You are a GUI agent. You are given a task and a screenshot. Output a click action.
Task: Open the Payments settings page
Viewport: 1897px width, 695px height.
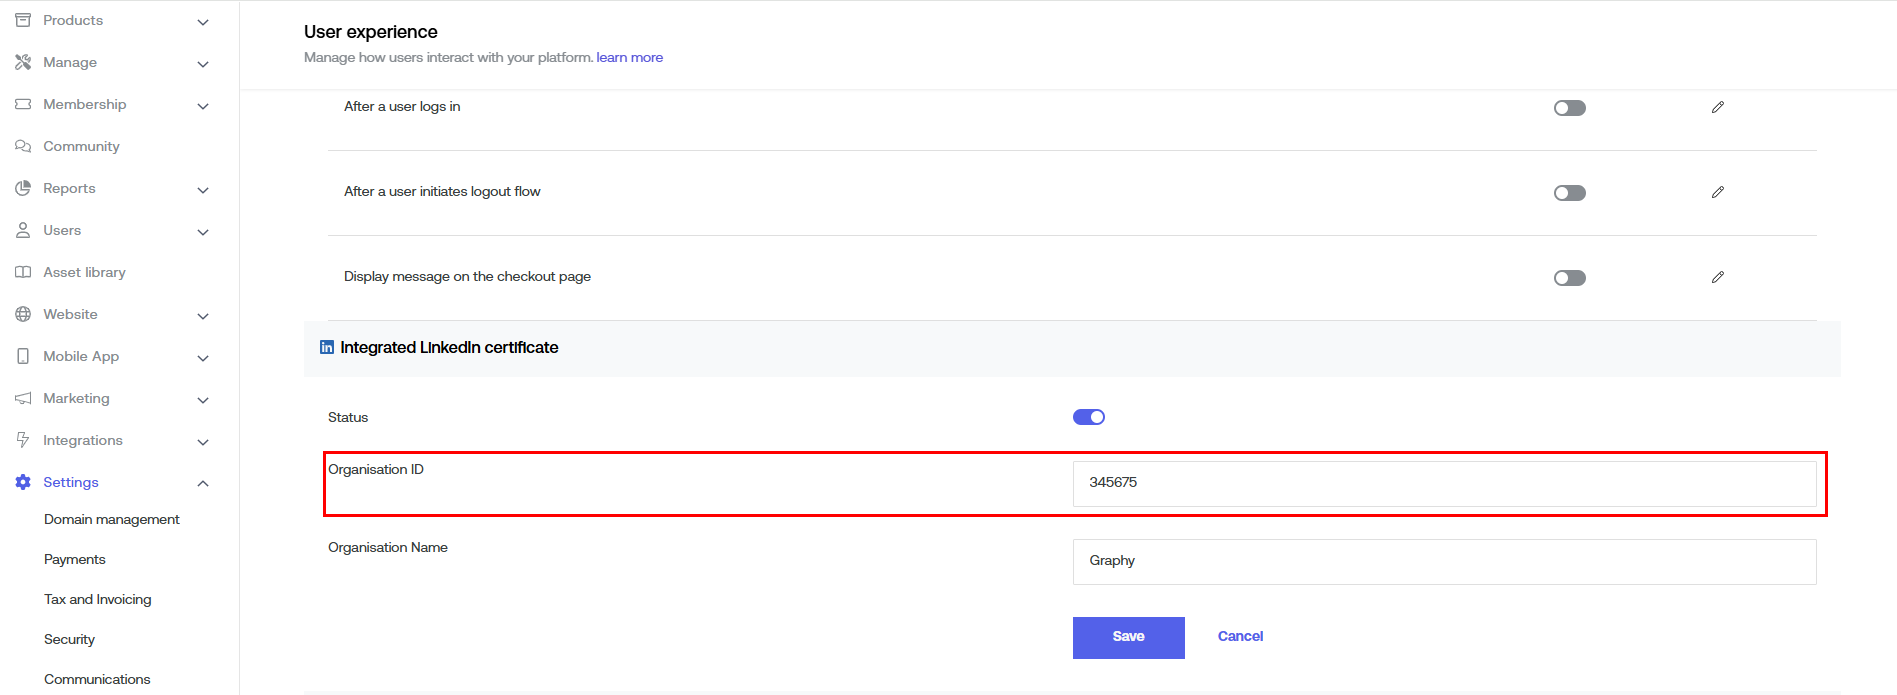(x=75, y=559)
